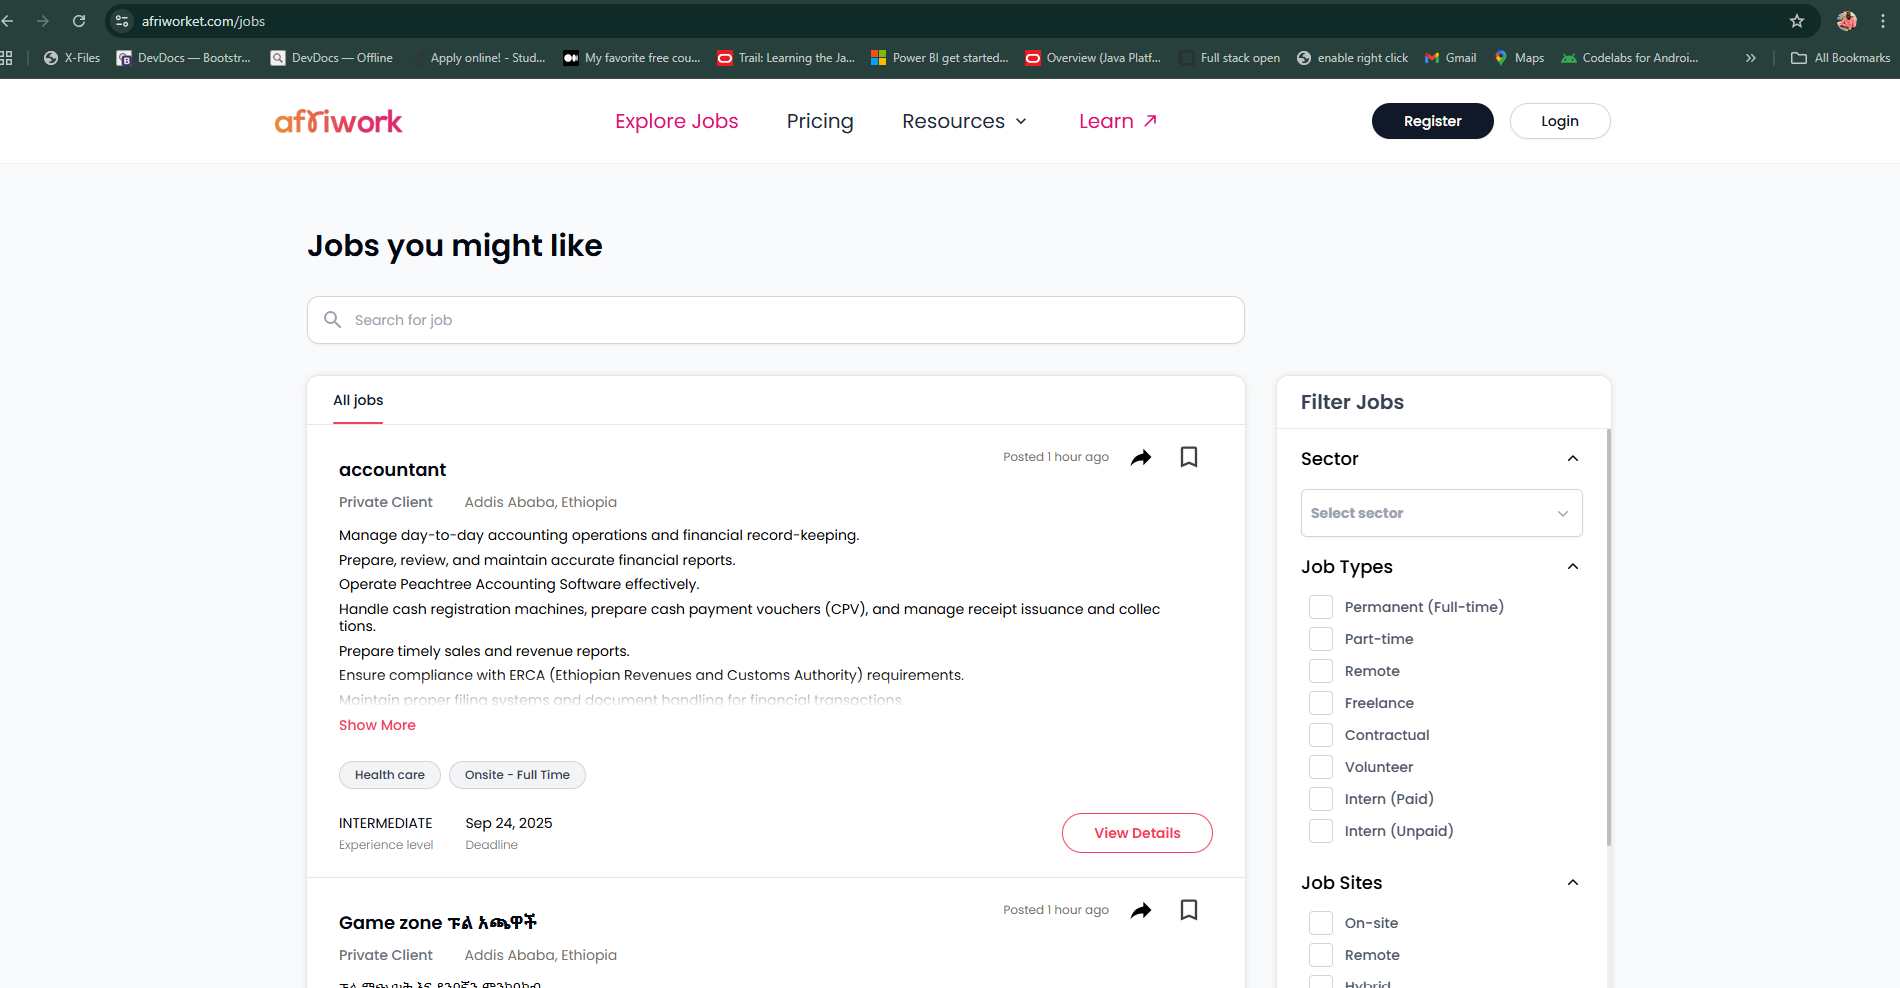The image size is (1900, 988).
Task: Enable the Freelance job type filter
Action: click(x=1321, y=703)
